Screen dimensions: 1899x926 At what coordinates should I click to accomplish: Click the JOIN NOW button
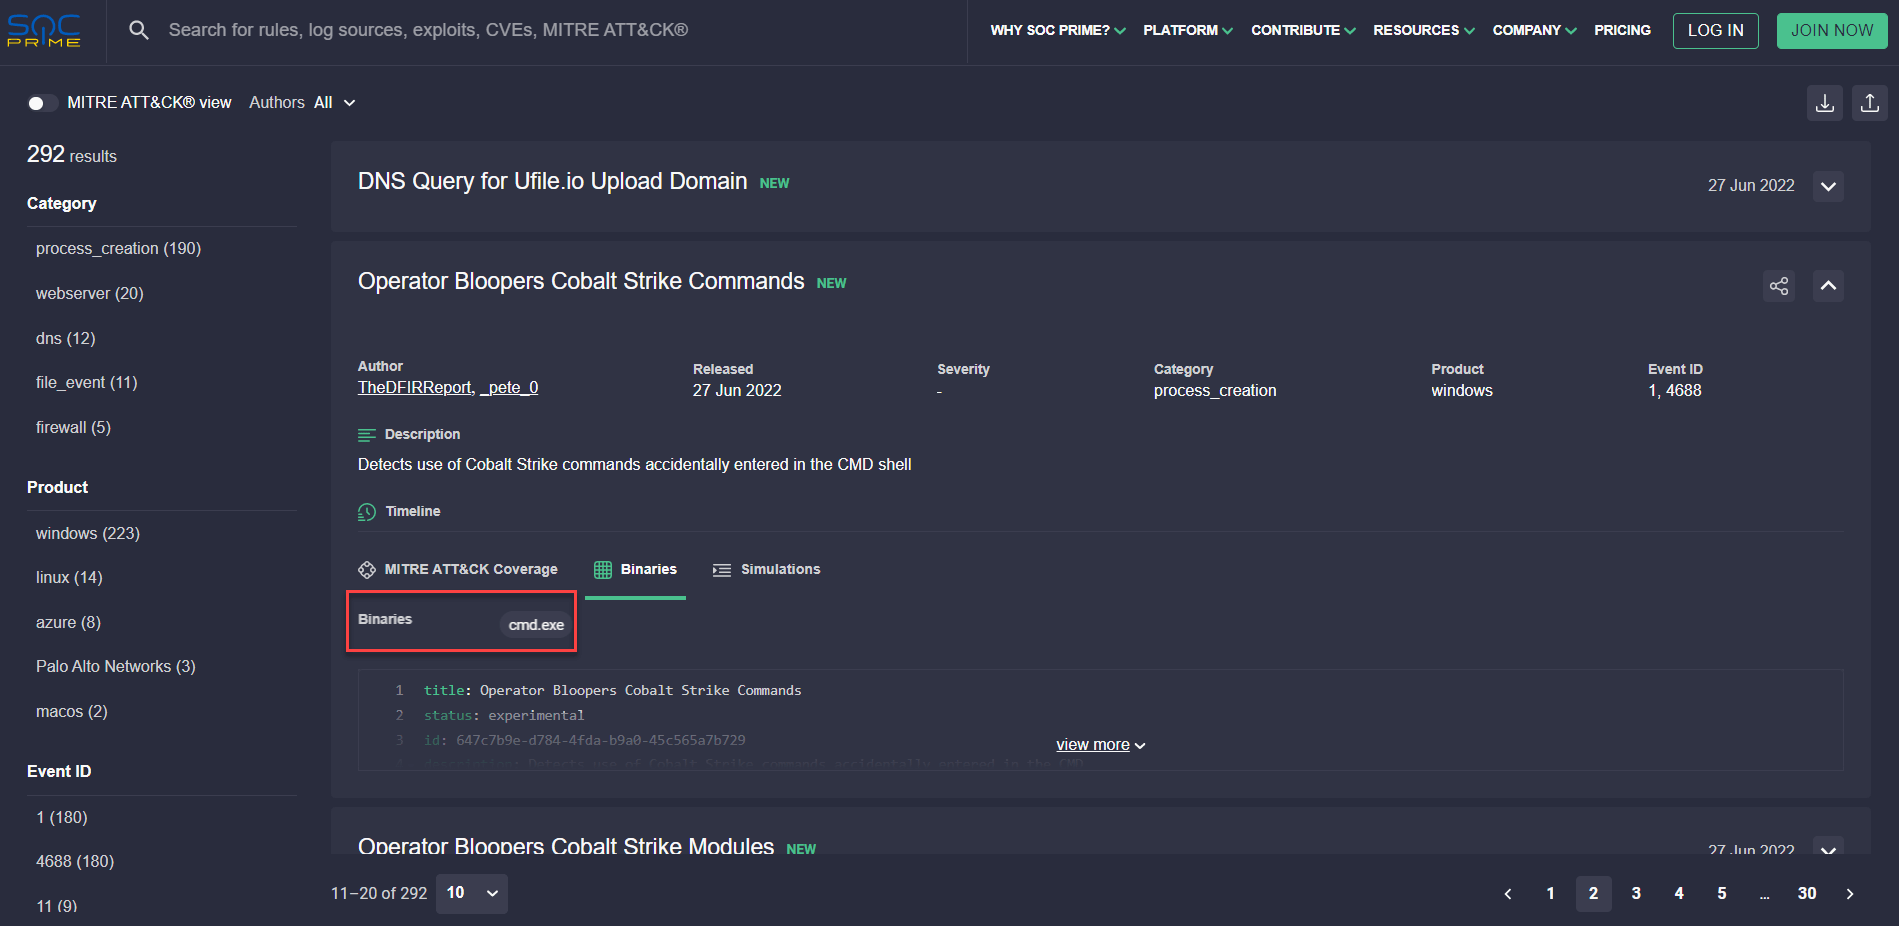click(1832, 30)
